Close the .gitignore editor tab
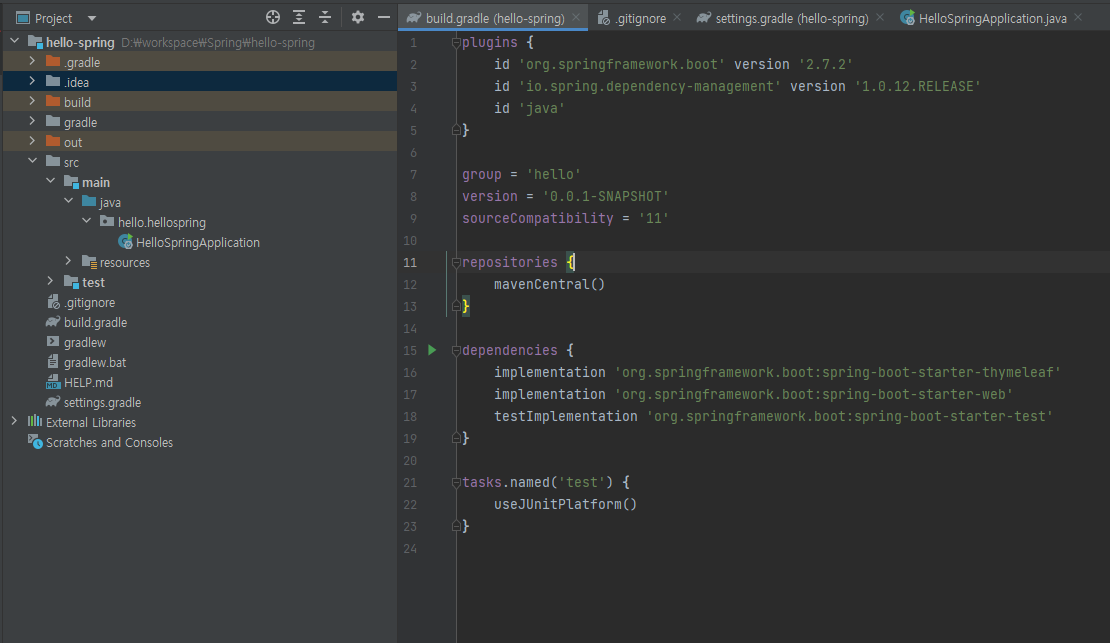This screenshot has height=643, width=1110. pos(677,18)
